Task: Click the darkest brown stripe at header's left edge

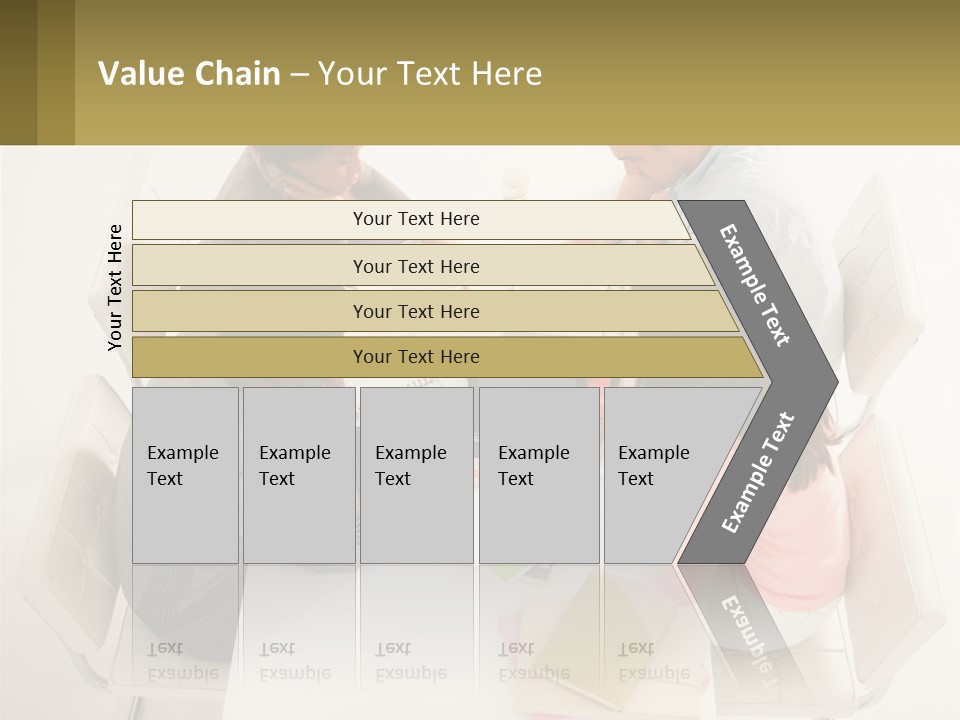Action: tap(18, 72)
